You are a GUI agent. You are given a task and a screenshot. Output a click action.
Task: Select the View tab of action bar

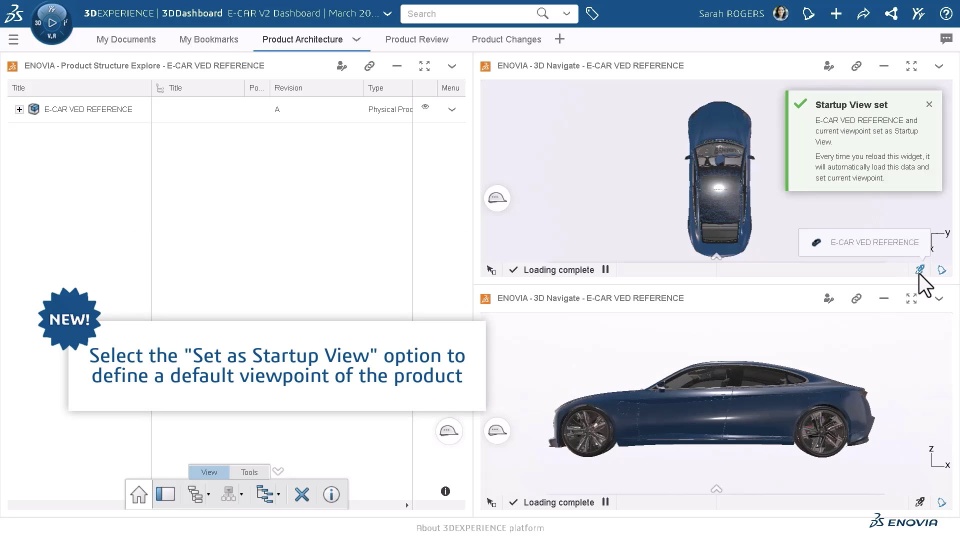click(x=209, y=472)
